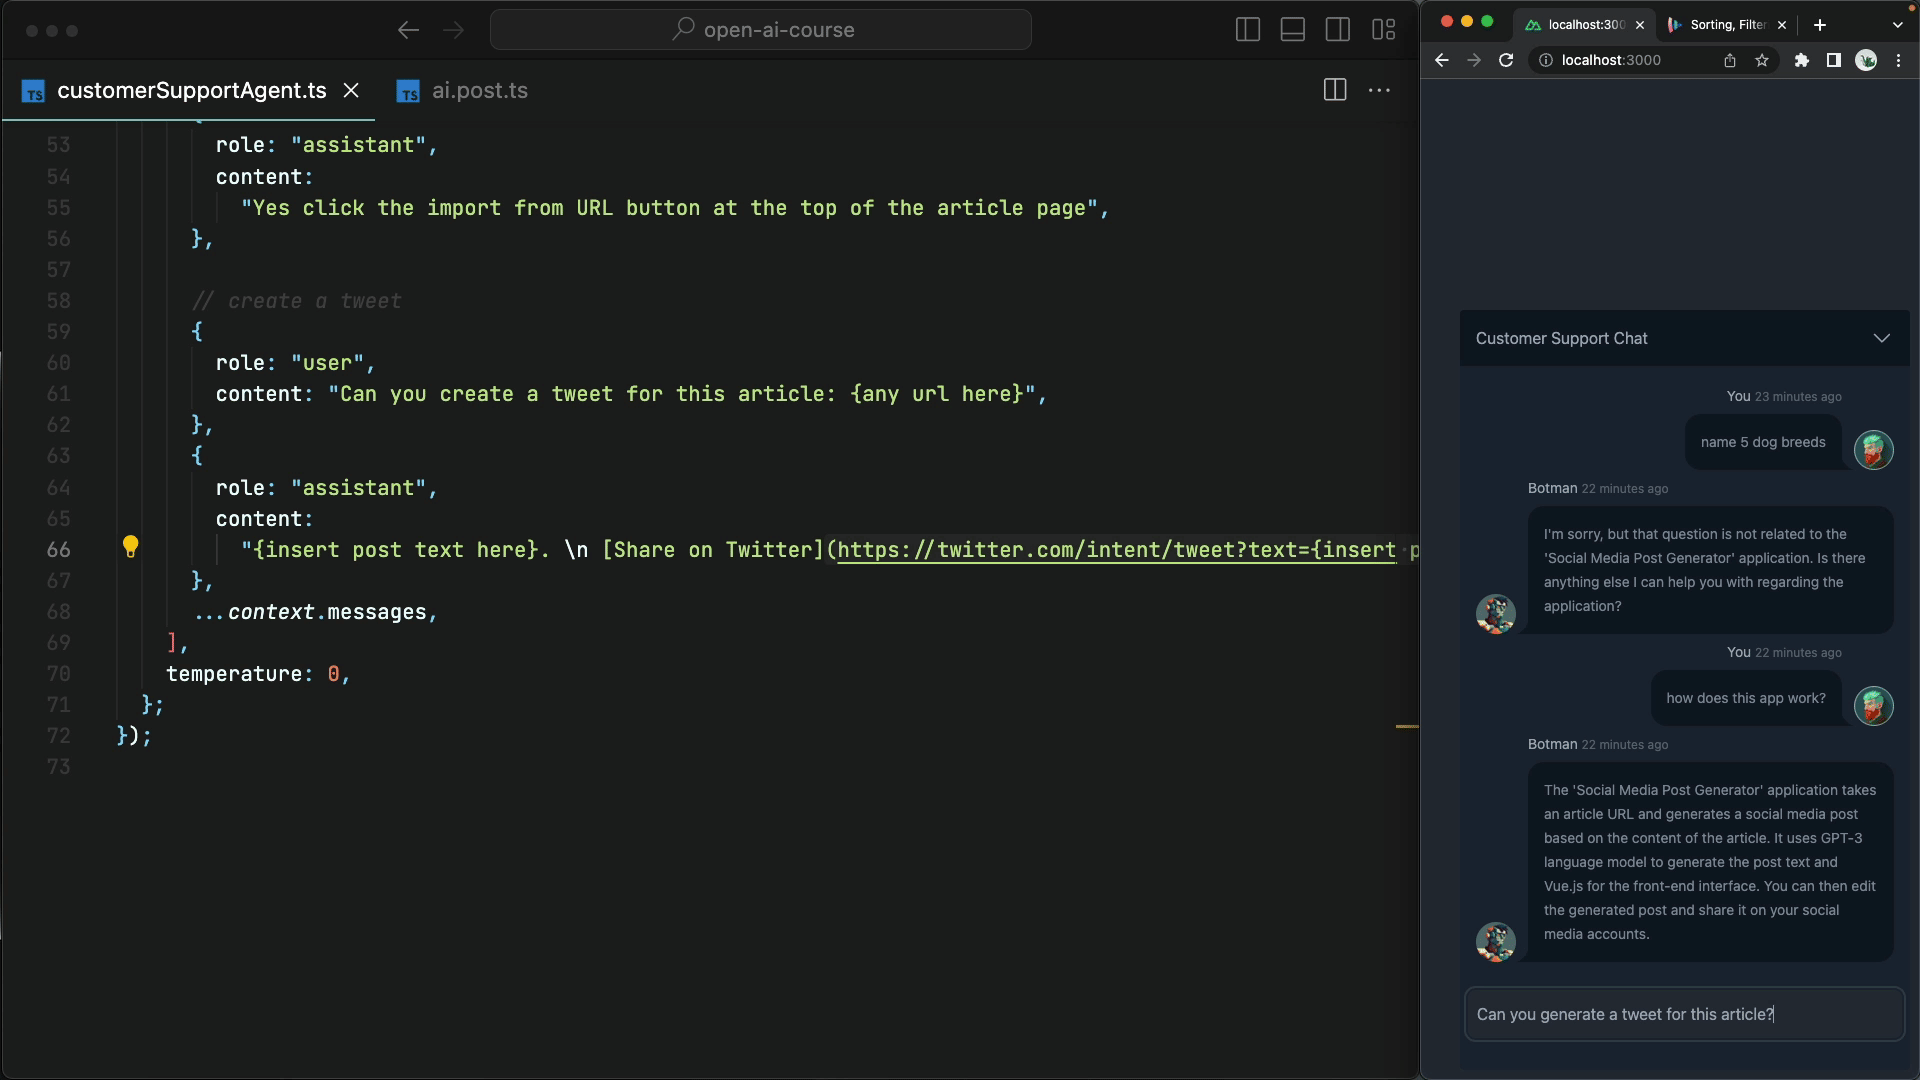
Task: Click the 'name 5 dog breeds' message bubble
Action: click(1763, 442)
